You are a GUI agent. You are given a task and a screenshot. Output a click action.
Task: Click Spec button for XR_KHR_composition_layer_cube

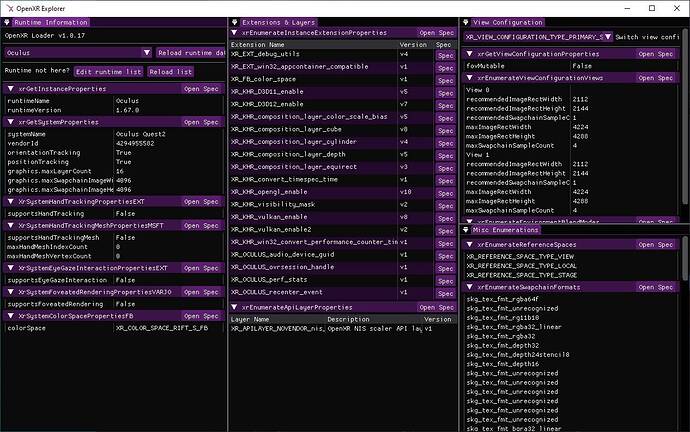446,131
